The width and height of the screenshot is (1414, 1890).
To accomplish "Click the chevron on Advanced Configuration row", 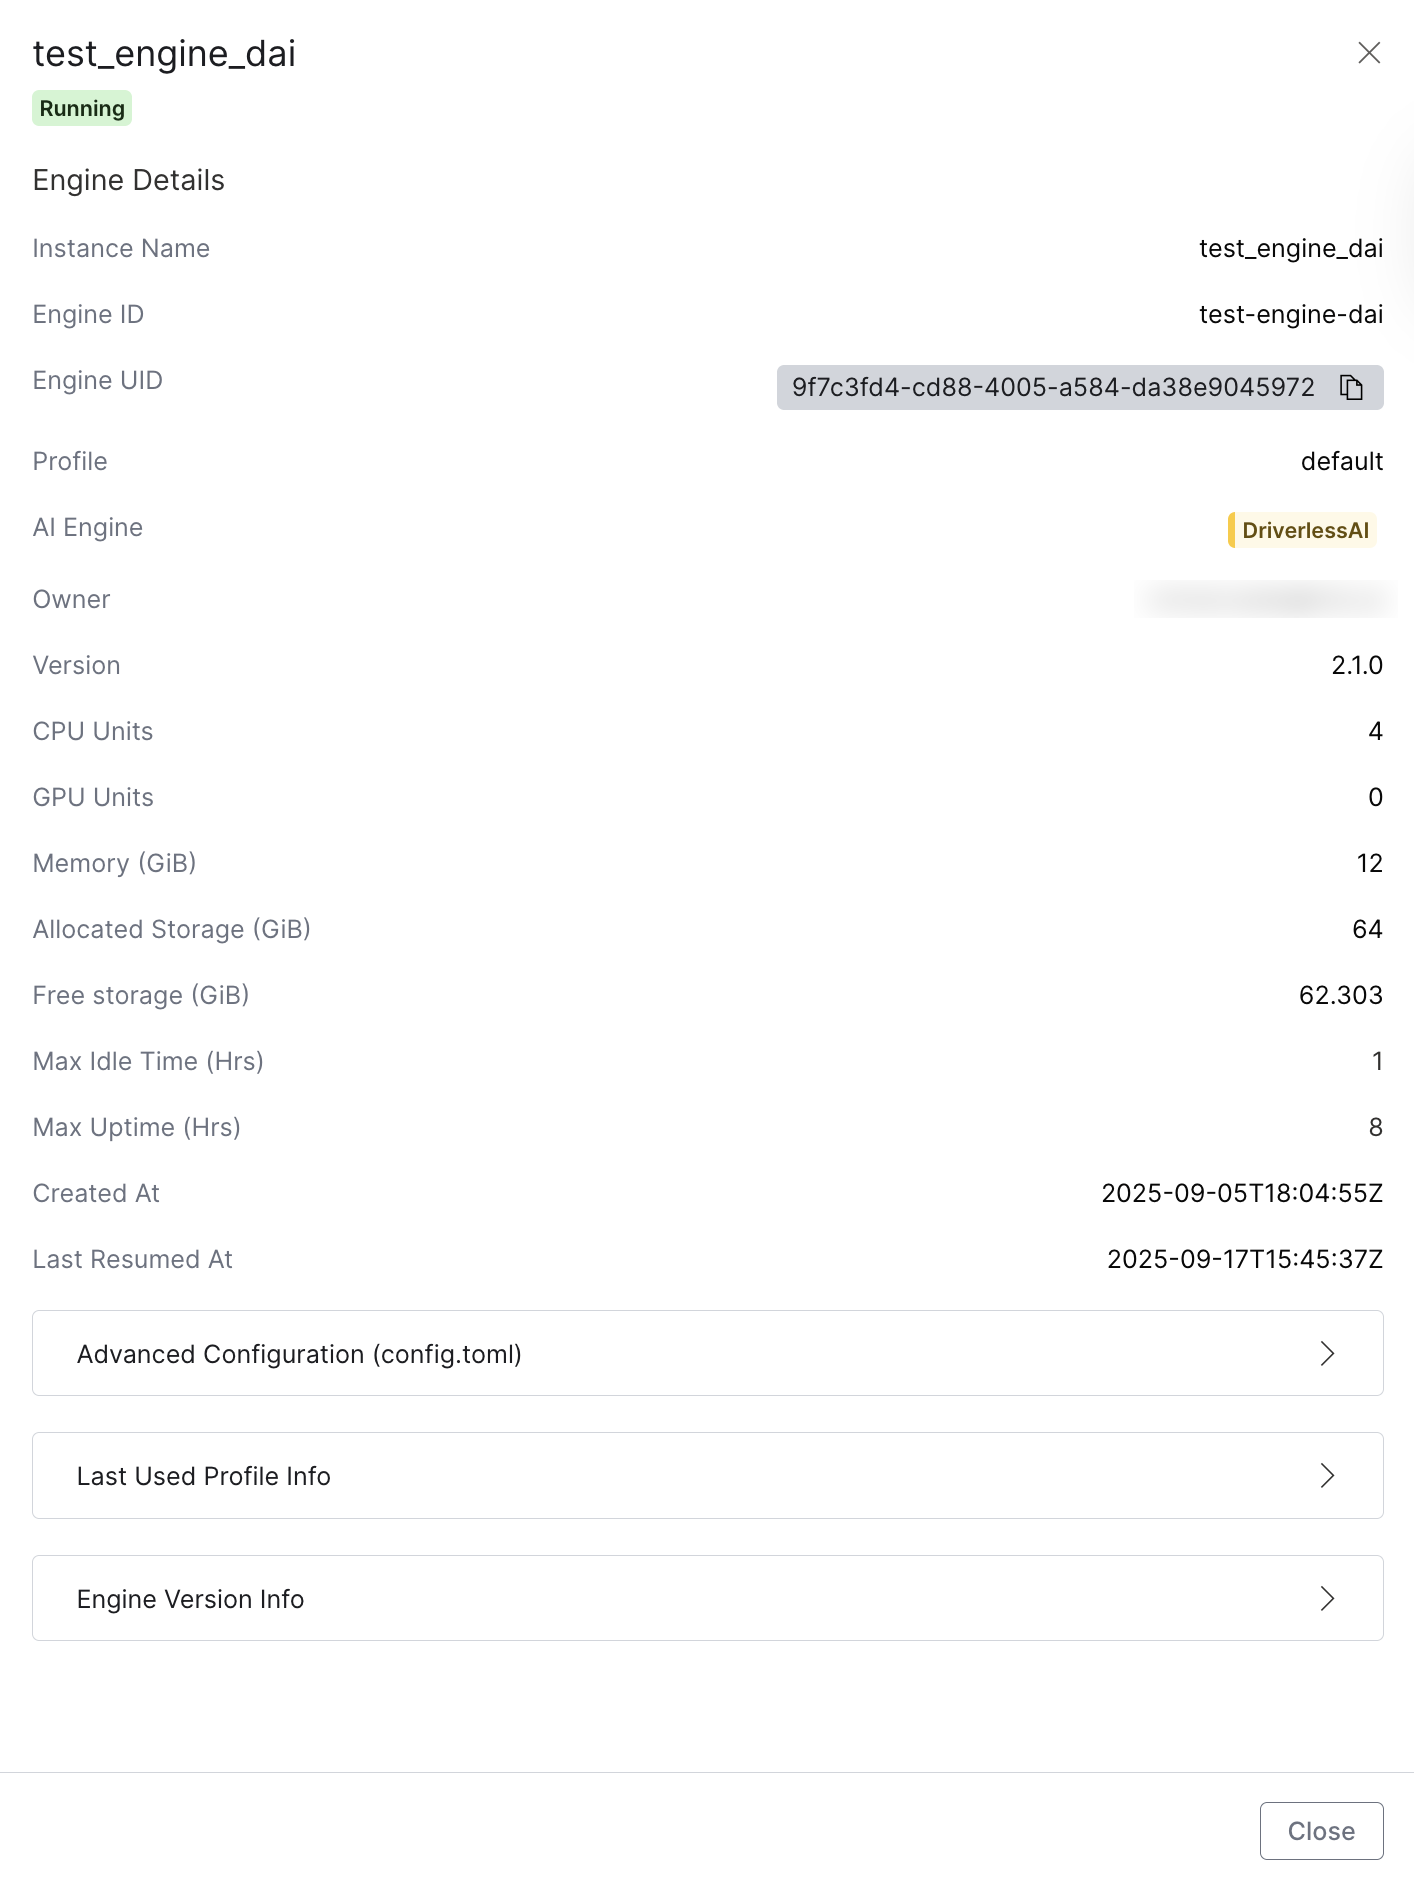I will tap(1328, 1353).
